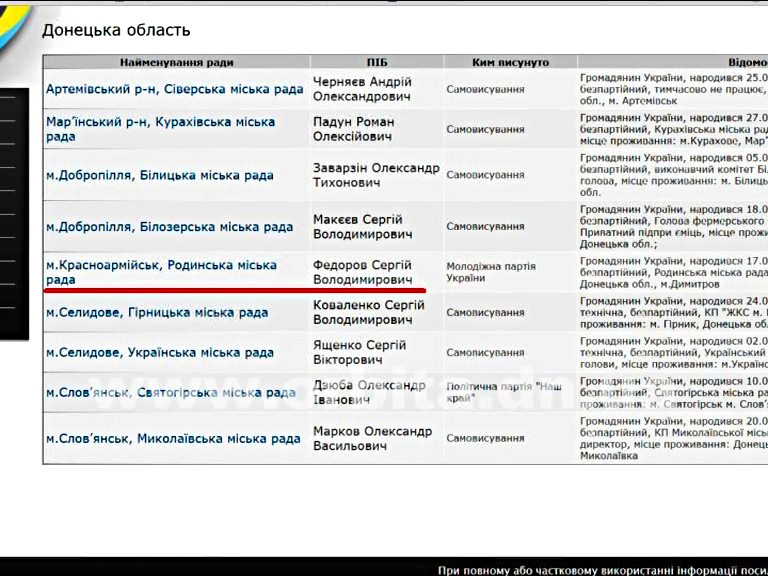Open м.Селидове, Українська міська рада link

[x=159, y=352]
